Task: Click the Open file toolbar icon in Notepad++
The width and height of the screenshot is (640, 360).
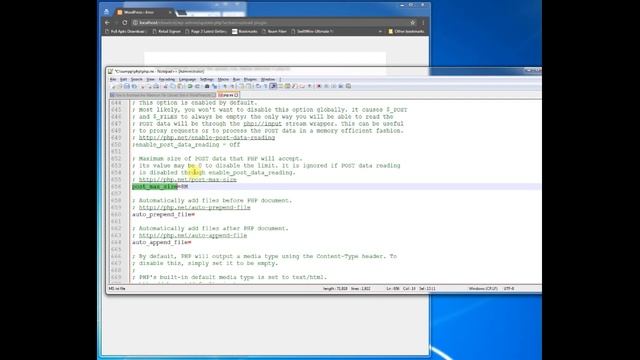Action: pos(120,86)
